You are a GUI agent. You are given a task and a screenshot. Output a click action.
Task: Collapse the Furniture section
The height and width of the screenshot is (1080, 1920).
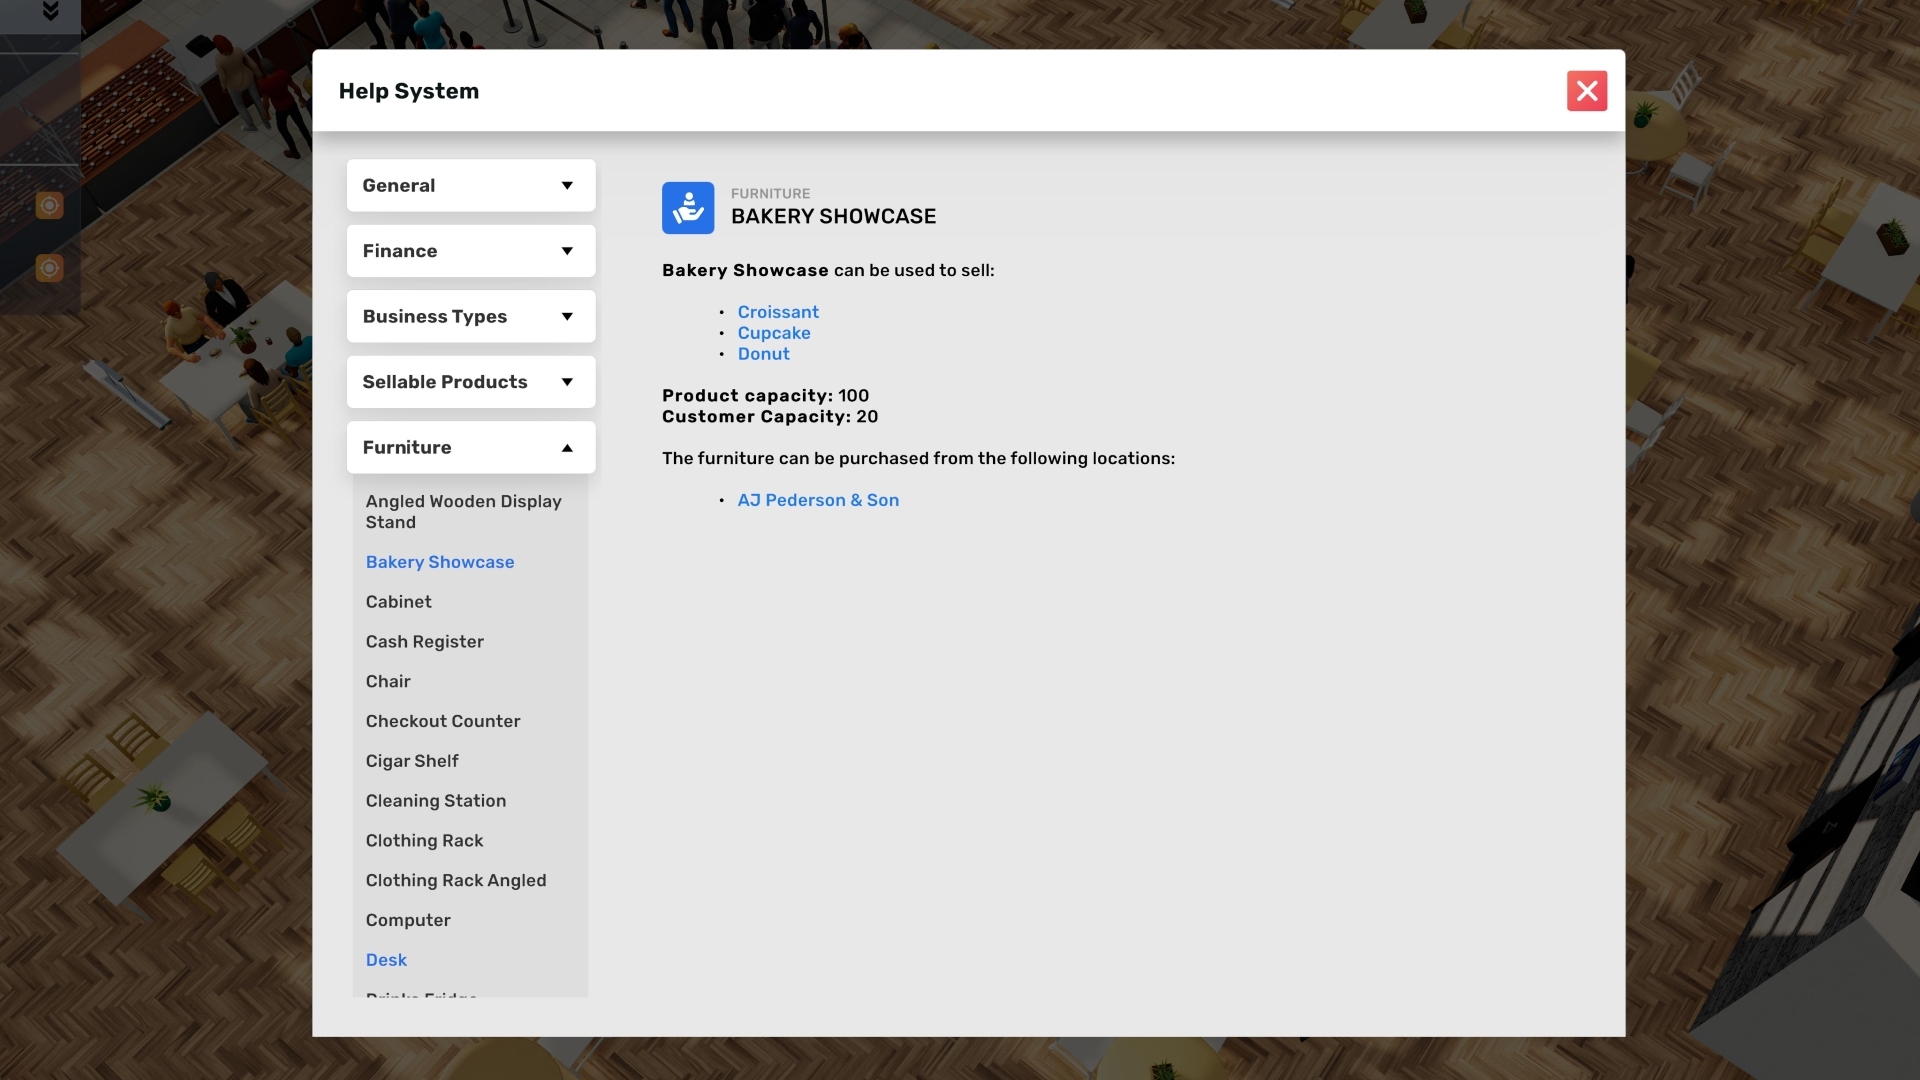(470, 448)
